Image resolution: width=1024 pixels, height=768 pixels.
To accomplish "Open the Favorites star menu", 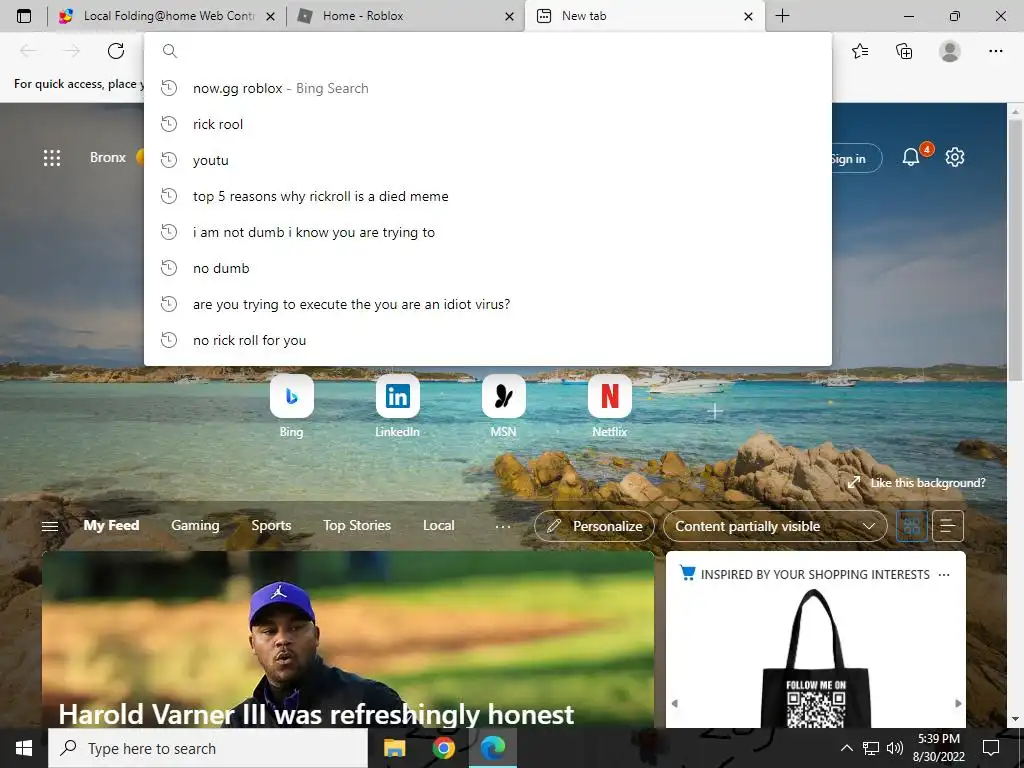I will click(x=860, y=51).
